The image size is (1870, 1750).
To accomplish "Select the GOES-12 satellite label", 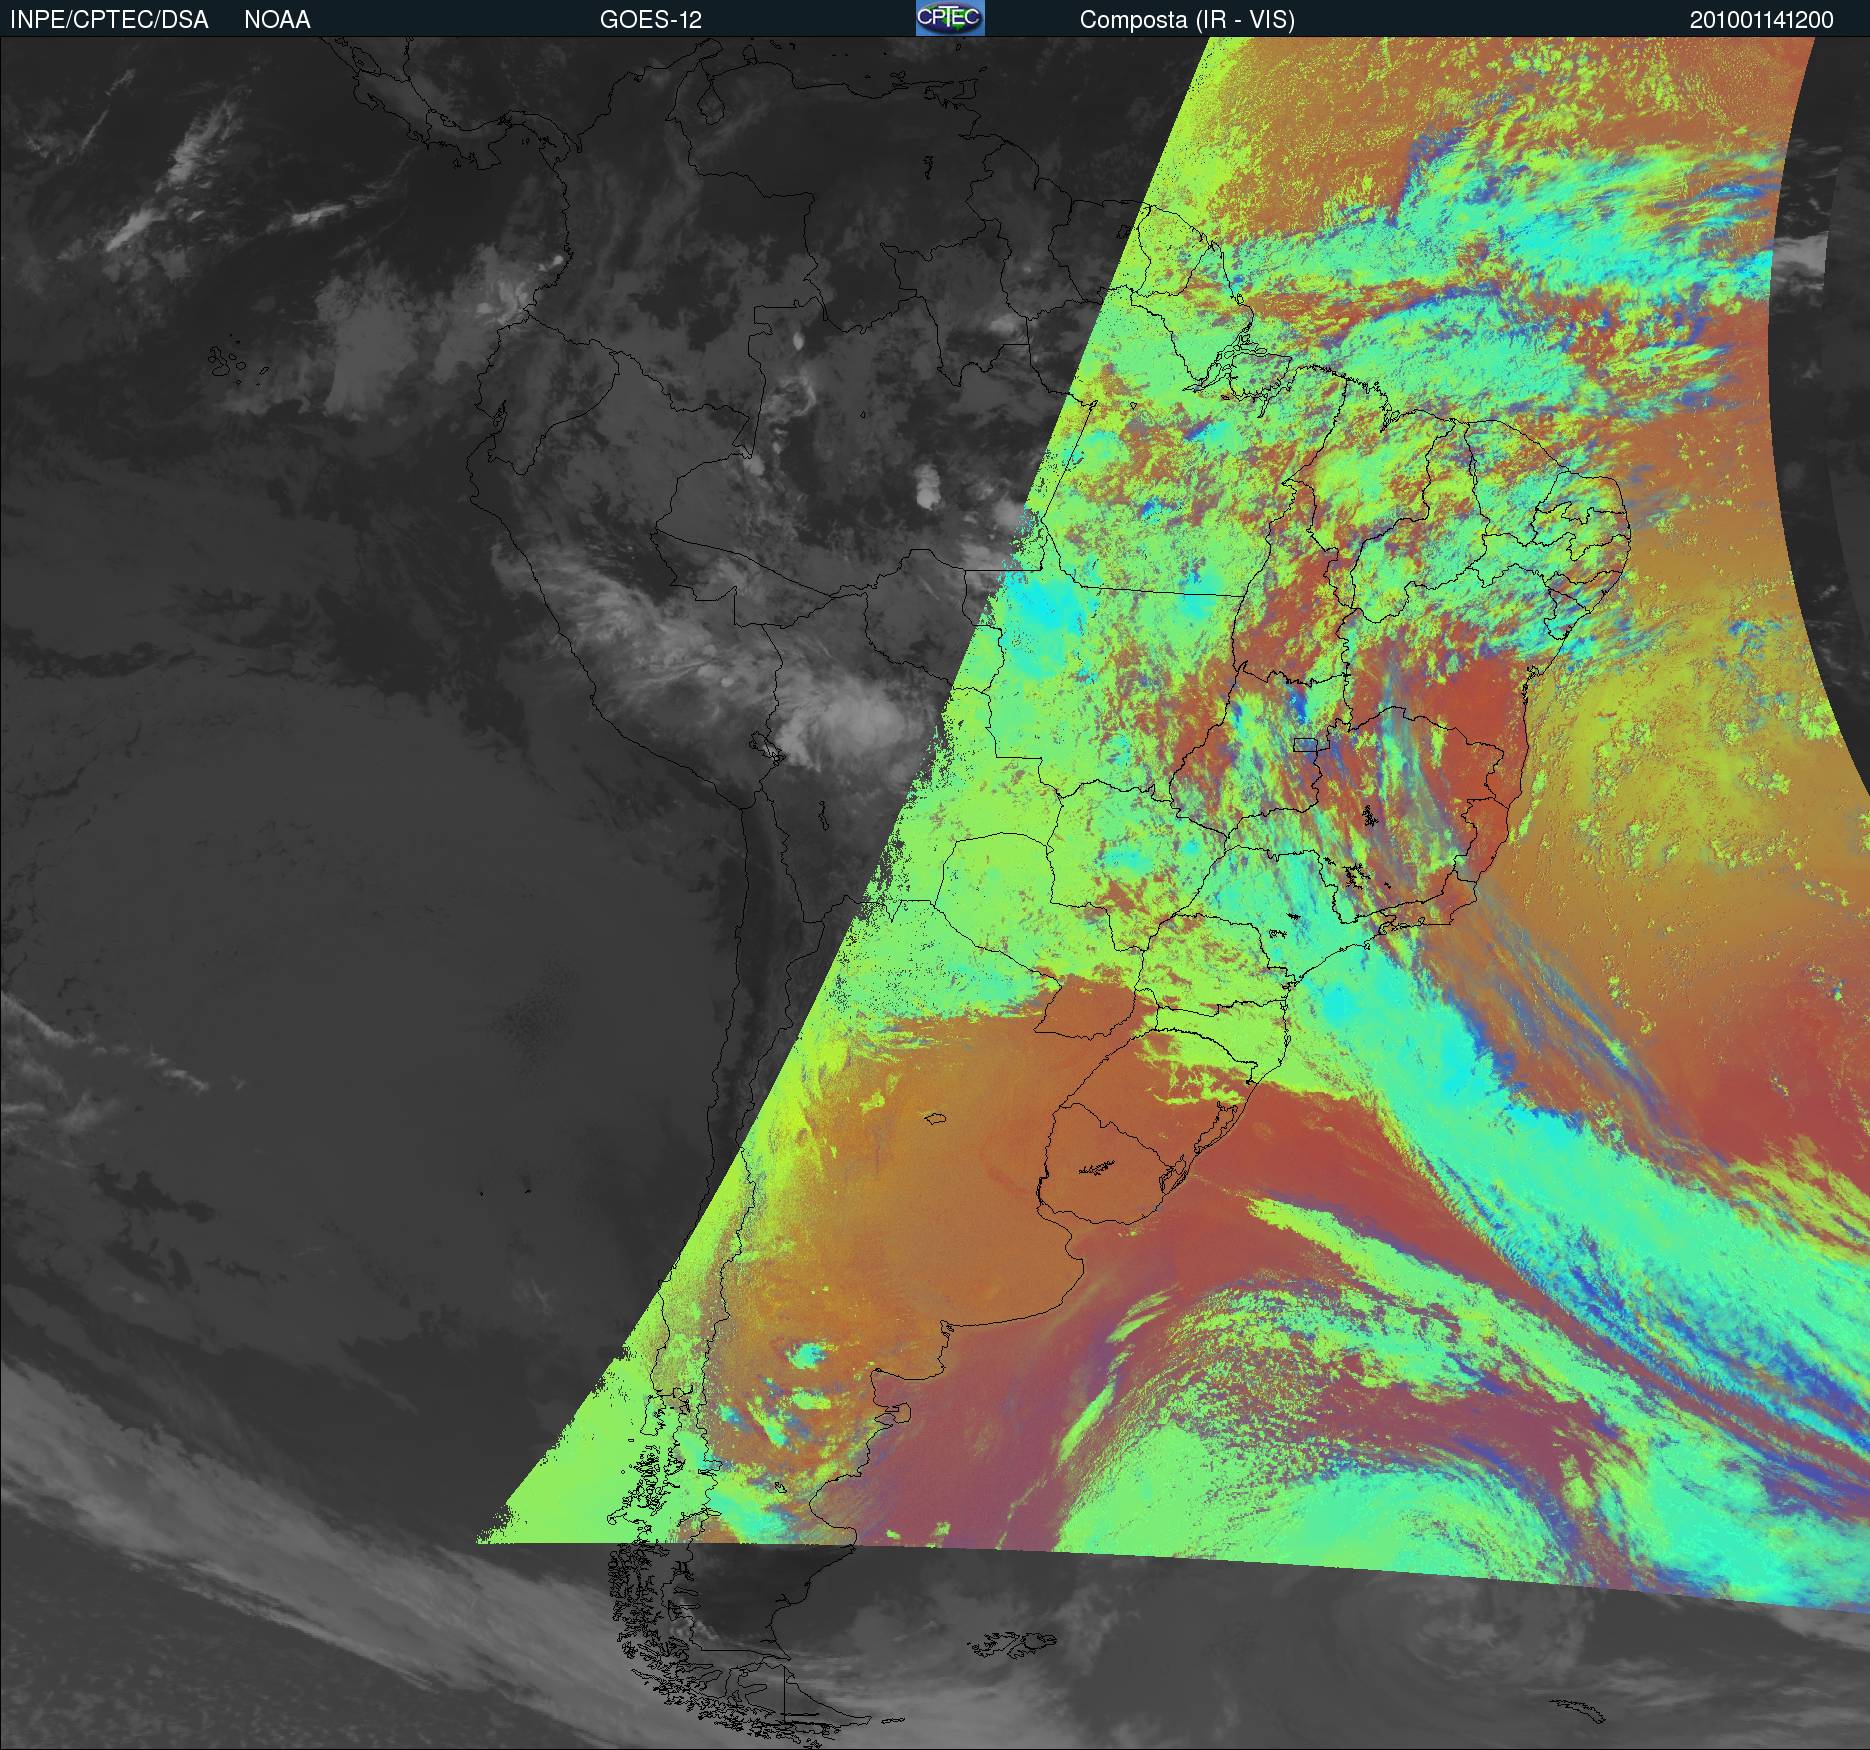I will 650,20.
